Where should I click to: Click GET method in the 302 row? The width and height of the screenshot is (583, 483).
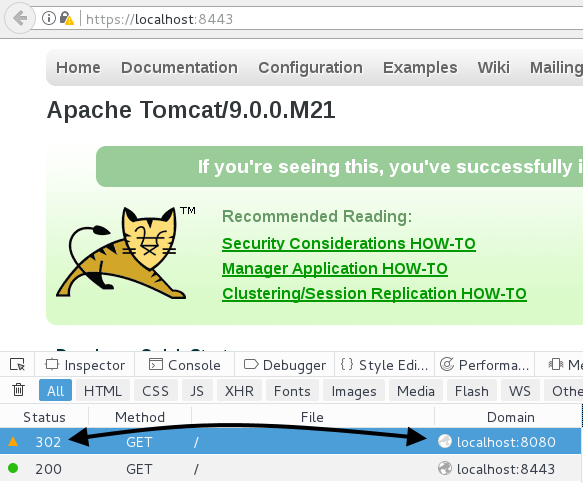pyautogui.click(x=139, y=442)
